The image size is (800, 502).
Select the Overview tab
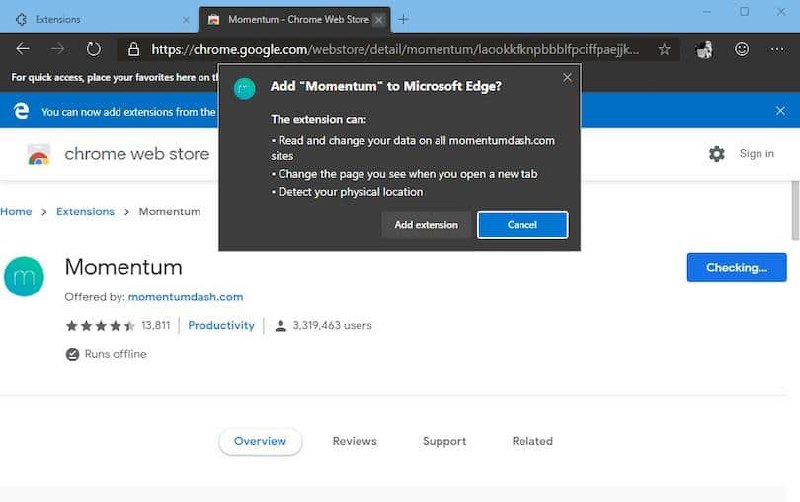260,441
